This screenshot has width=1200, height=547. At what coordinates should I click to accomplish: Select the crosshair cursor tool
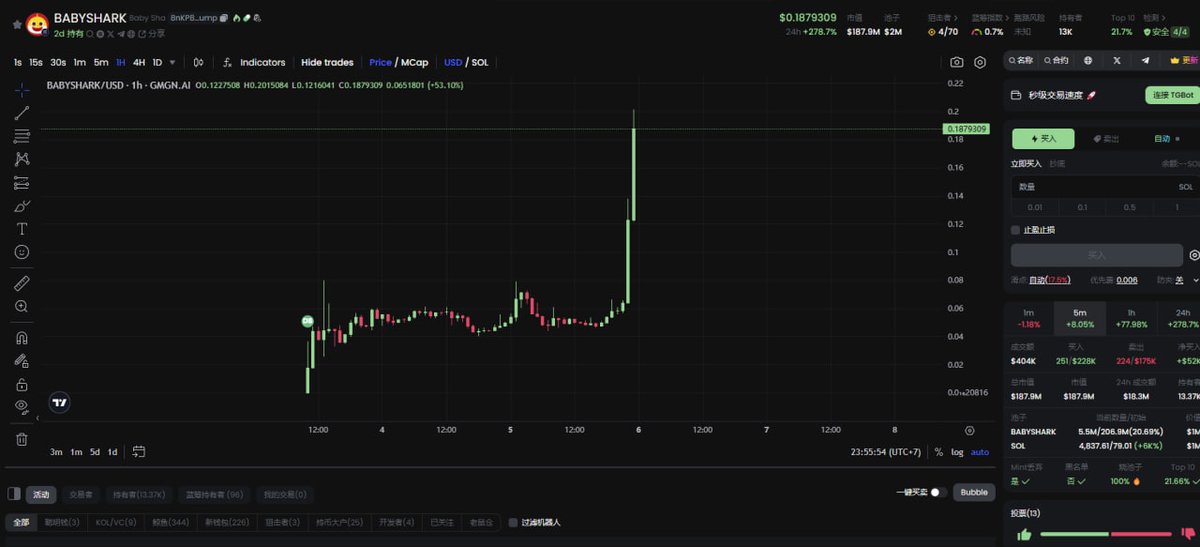click(x=22, y=90)
